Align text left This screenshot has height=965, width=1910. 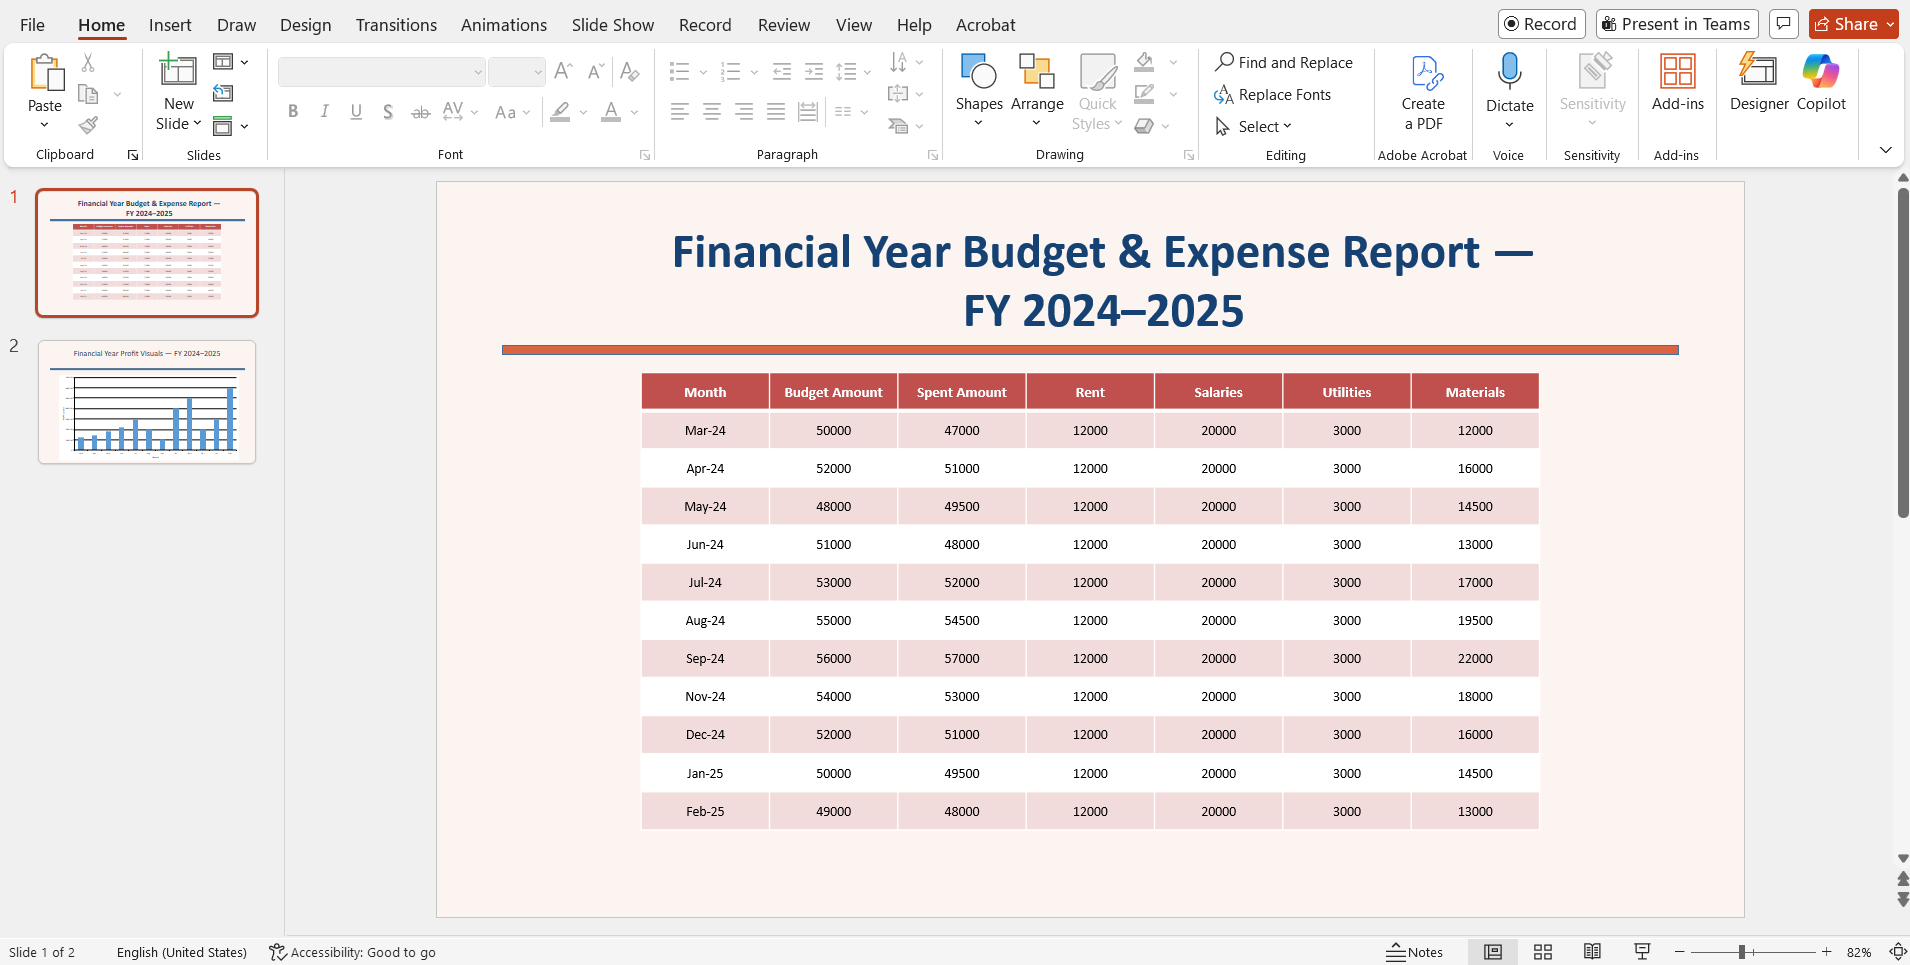click(x=680, y=111)
